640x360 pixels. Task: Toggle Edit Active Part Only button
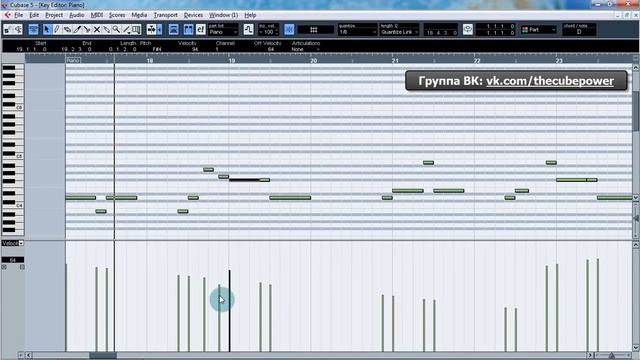[x=188, y=29]
